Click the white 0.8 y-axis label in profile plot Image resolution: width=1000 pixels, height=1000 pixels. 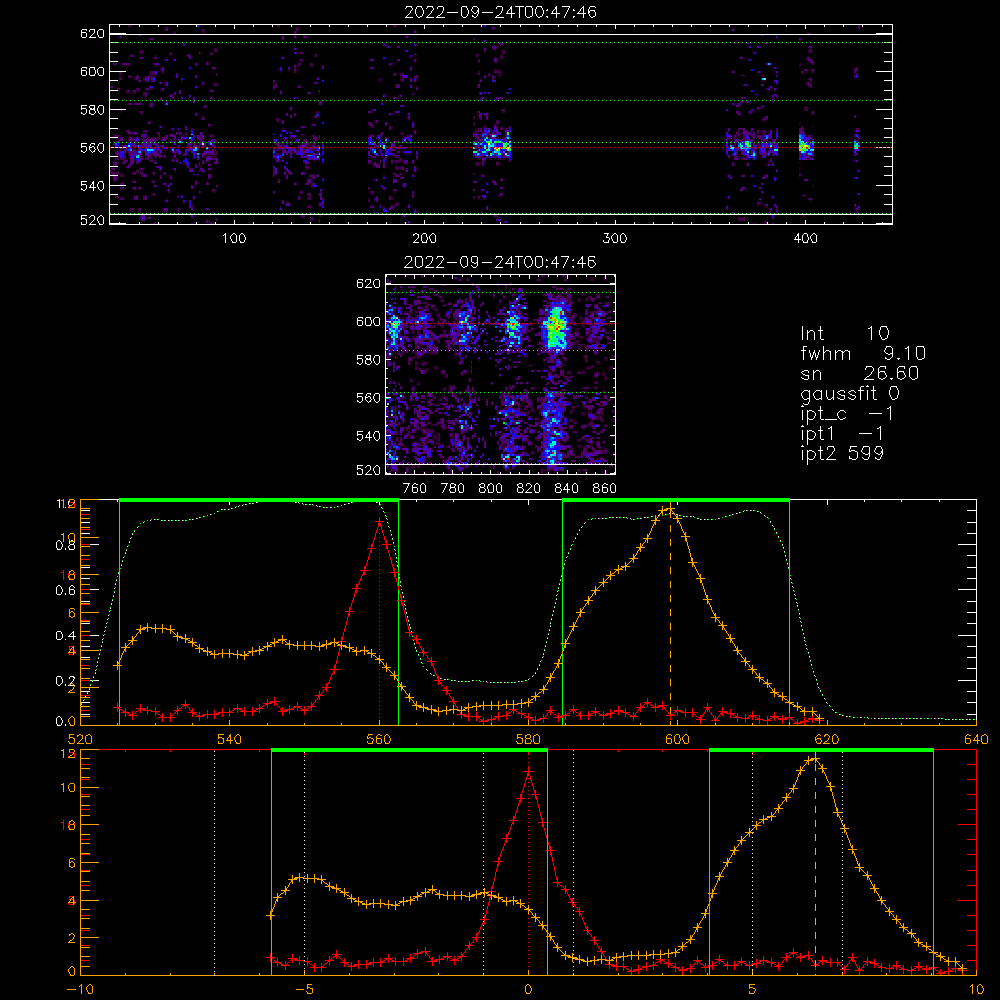(x=66, y=546)
